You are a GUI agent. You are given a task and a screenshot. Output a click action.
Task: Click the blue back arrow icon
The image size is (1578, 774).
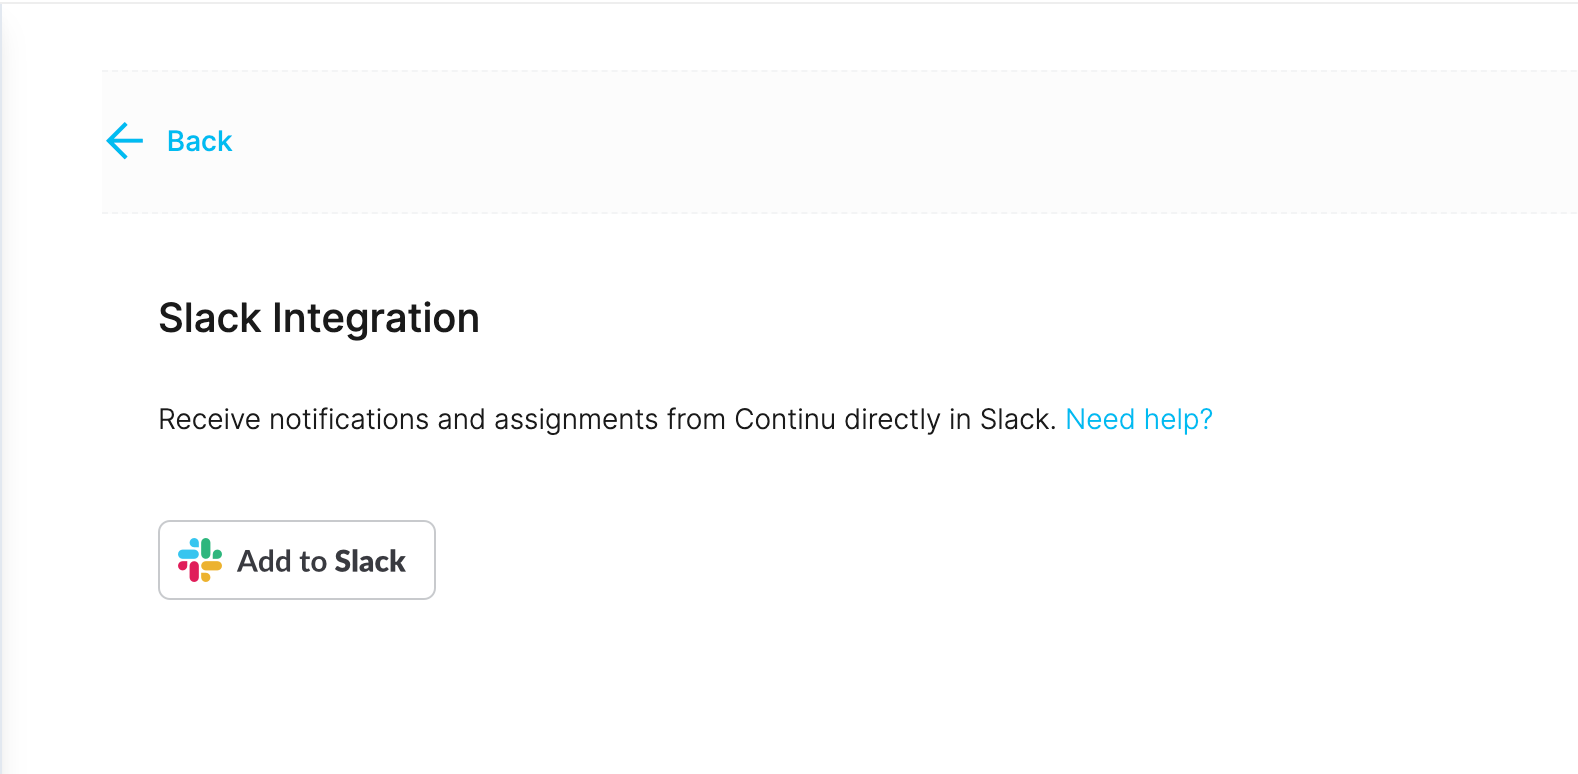pyautogui.click(x=125, y=141)
